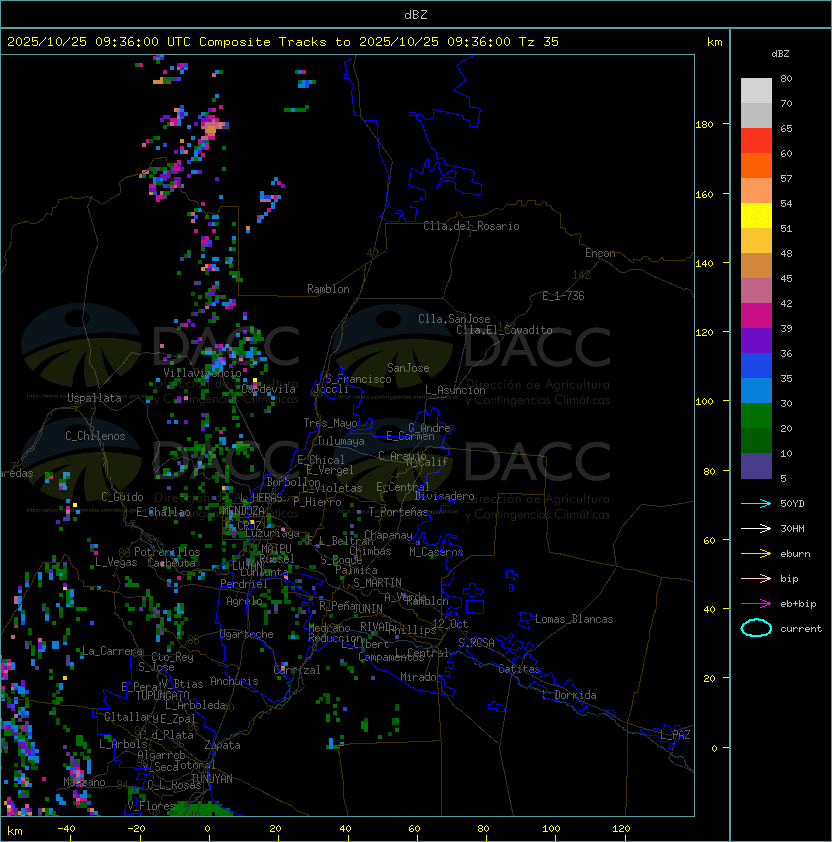Click the cyan 'current' ellipse symbol
This screenshot has width=832, height=842.
pyautogui.click(x=756, y=628)
